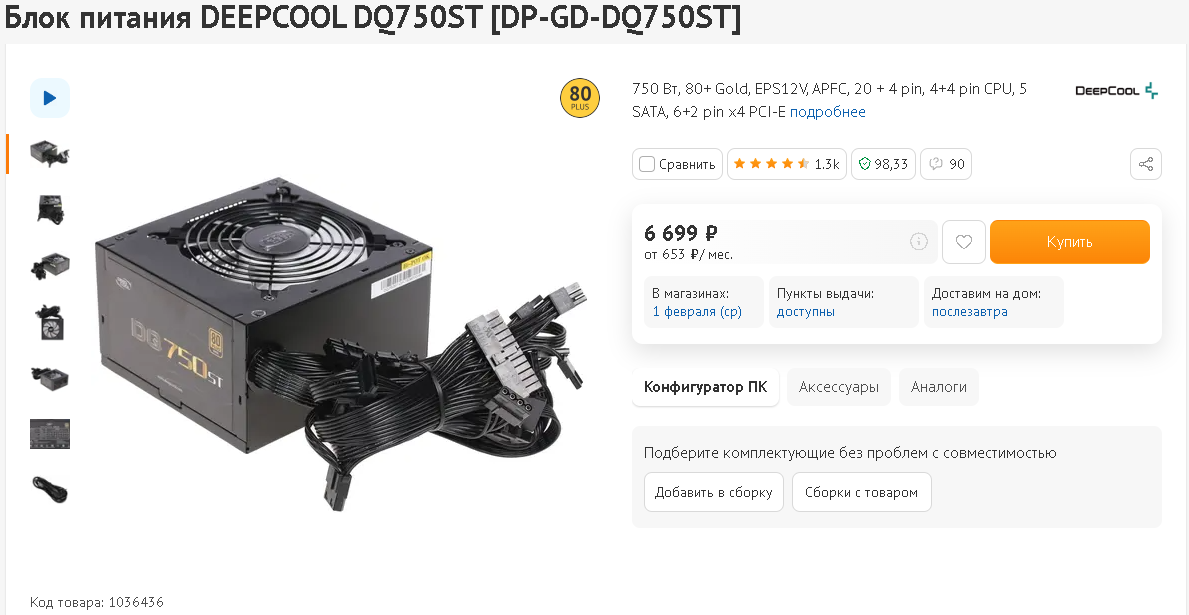
Task: Play the product video thumbnail
Action: [x=50, y=98]
